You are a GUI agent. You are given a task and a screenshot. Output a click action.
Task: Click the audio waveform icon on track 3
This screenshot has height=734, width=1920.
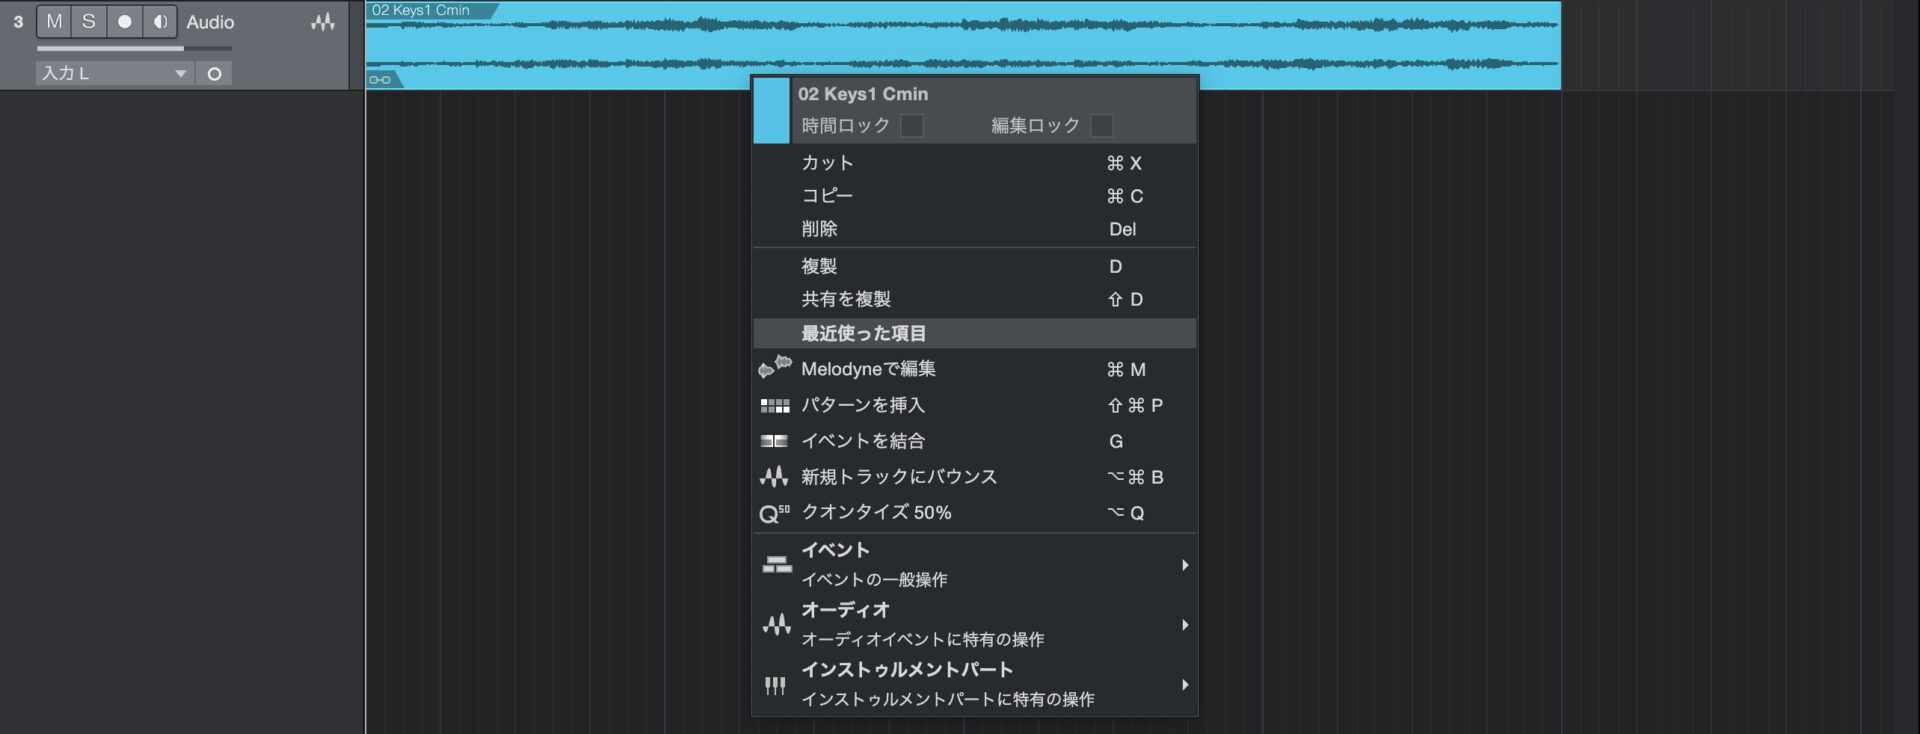tap(322, 22)
